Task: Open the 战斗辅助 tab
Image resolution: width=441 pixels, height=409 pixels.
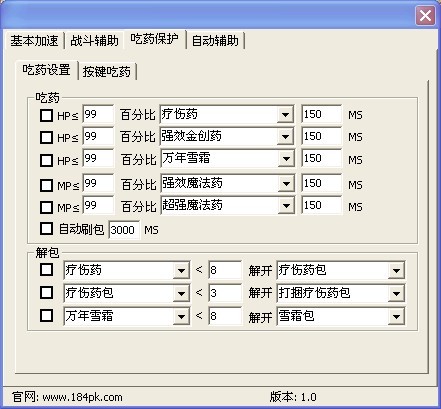Action: (94, 41)
